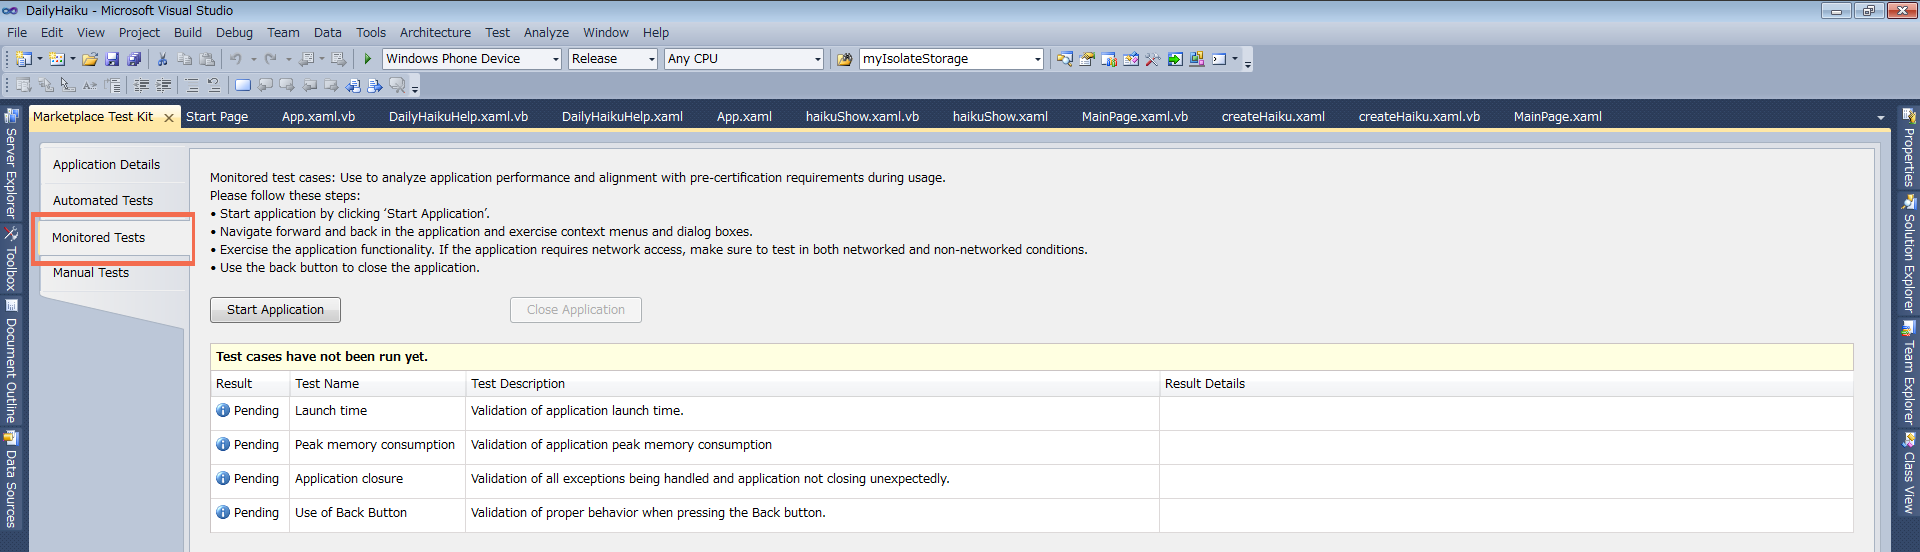Image resolution: width=1920 pixels, height=552 pixels.
Task: Open the Undo history dropdown arrow
Action: (254, 59)
